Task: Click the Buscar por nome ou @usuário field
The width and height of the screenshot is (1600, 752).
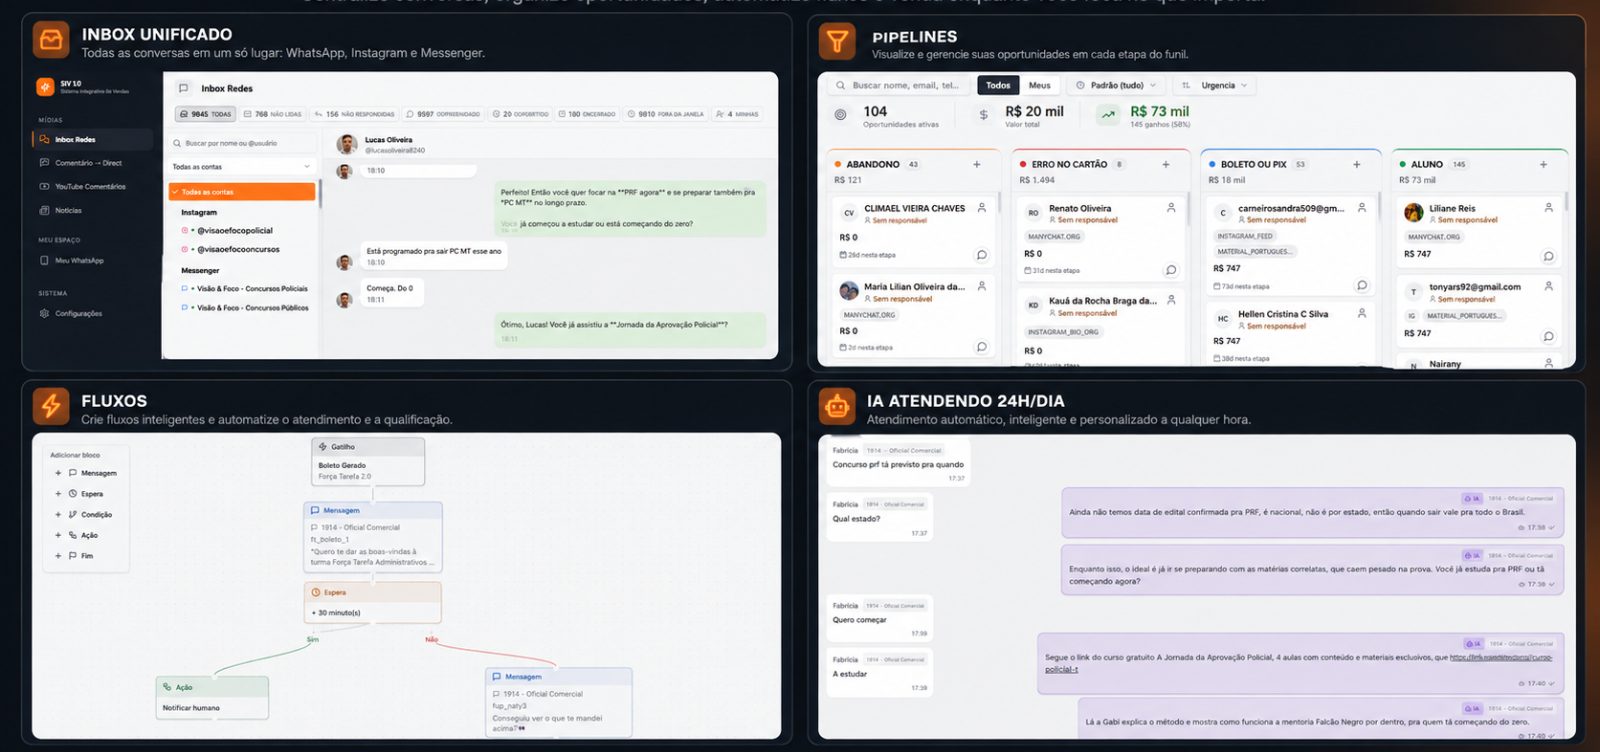Action: tap(242, 143)
